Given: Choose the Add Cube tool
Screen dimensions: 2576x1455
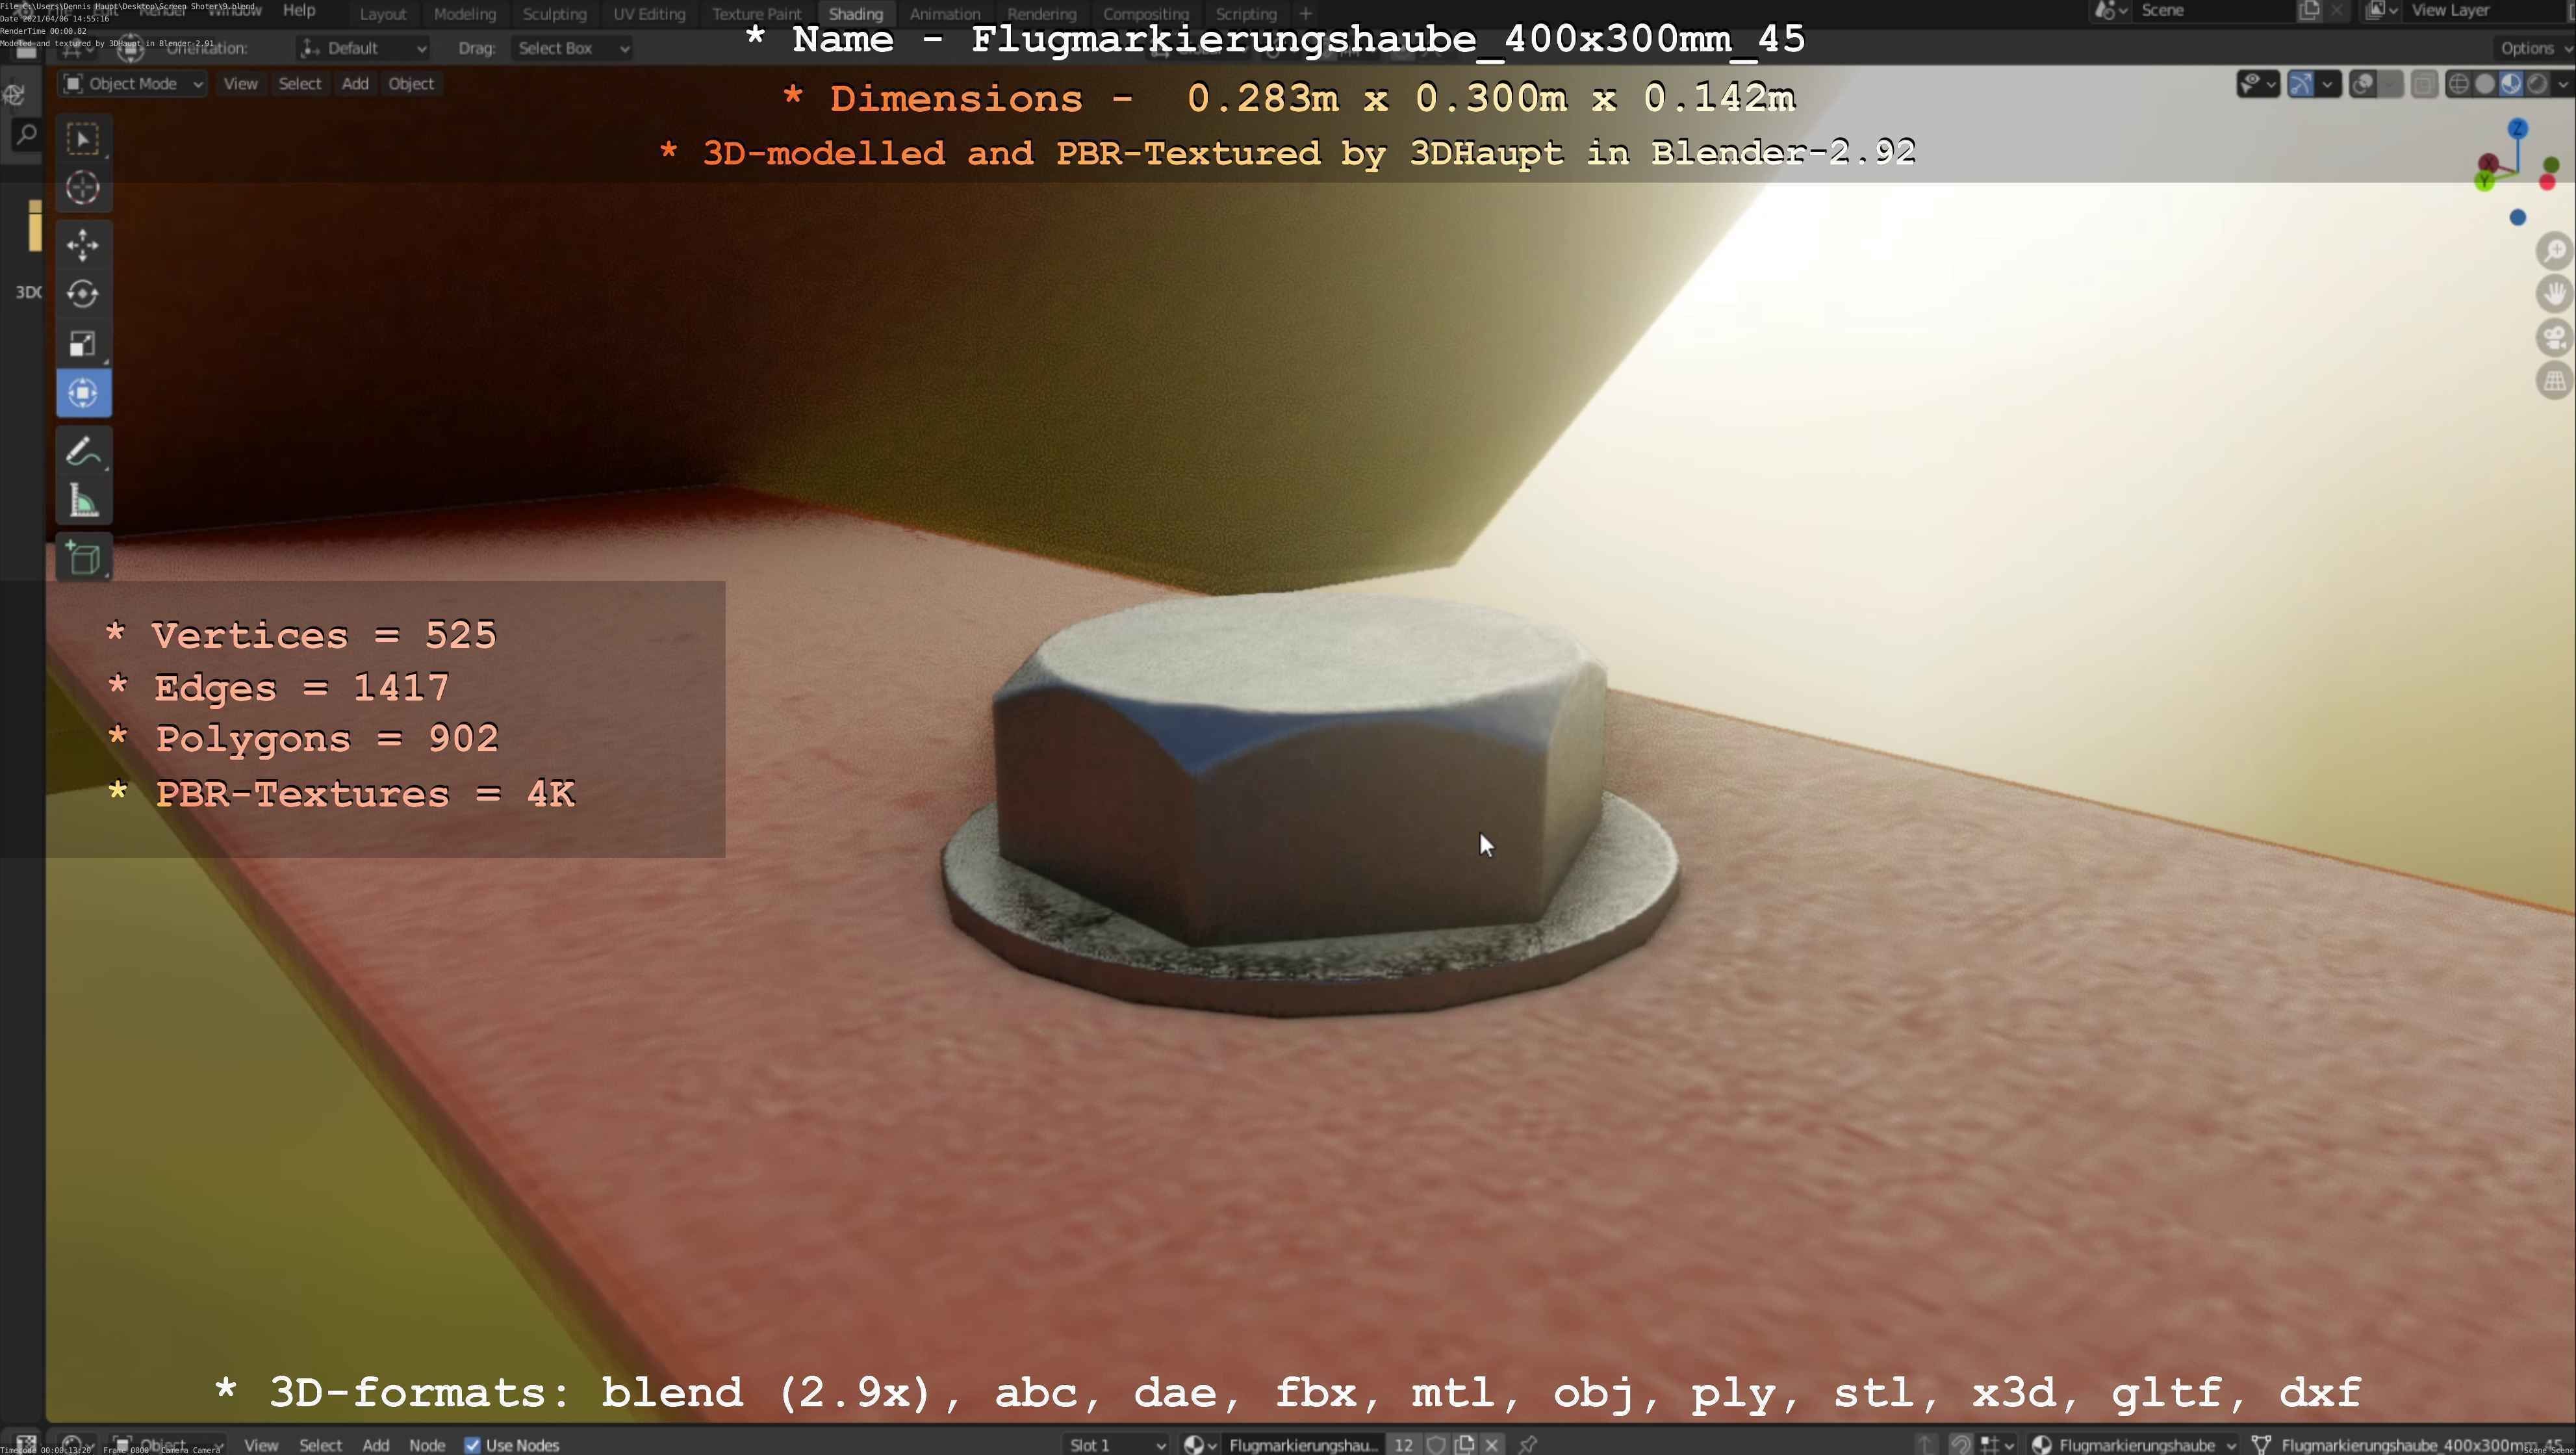Looking at the screenshot, I should pos(83,558).
